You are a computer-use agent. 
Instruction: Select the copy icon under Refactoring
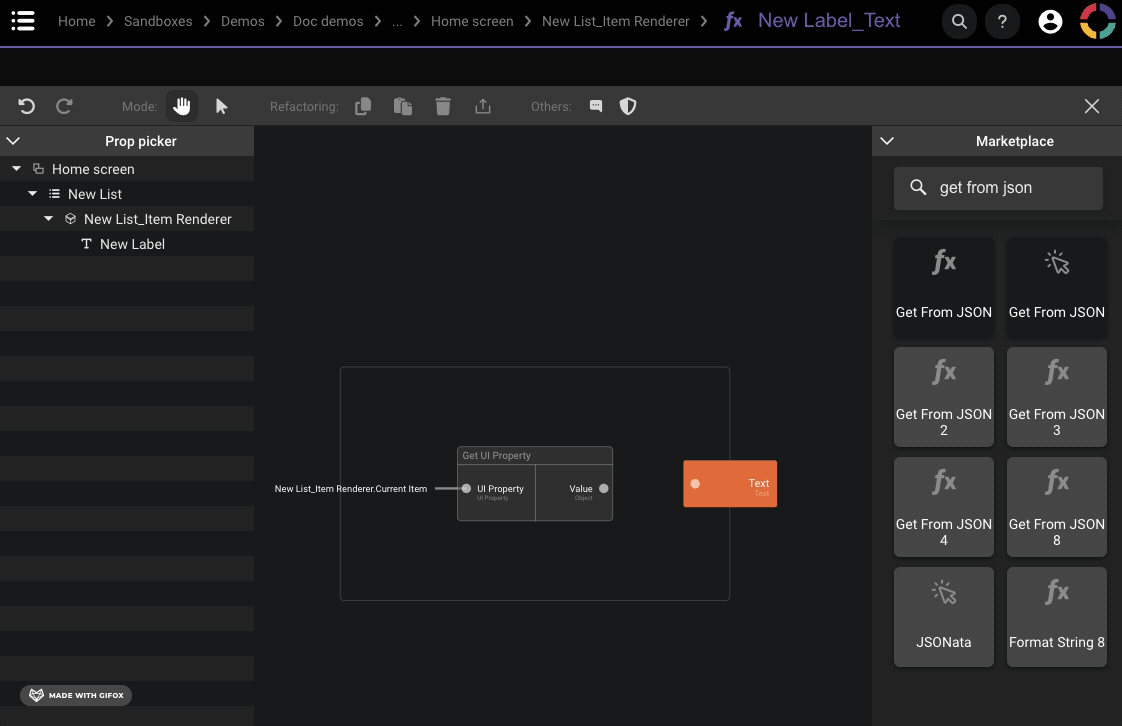(363, 106)
